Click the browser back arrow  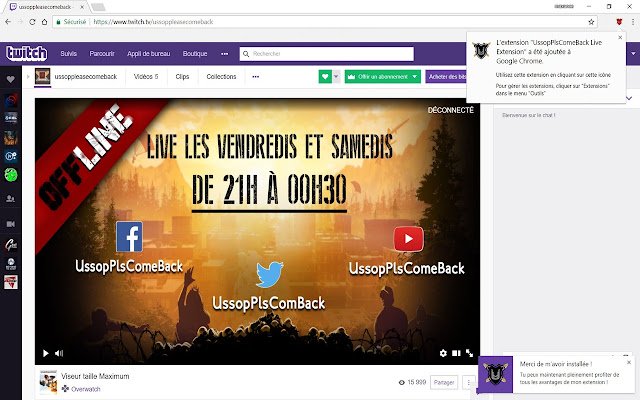coord(8,22)
